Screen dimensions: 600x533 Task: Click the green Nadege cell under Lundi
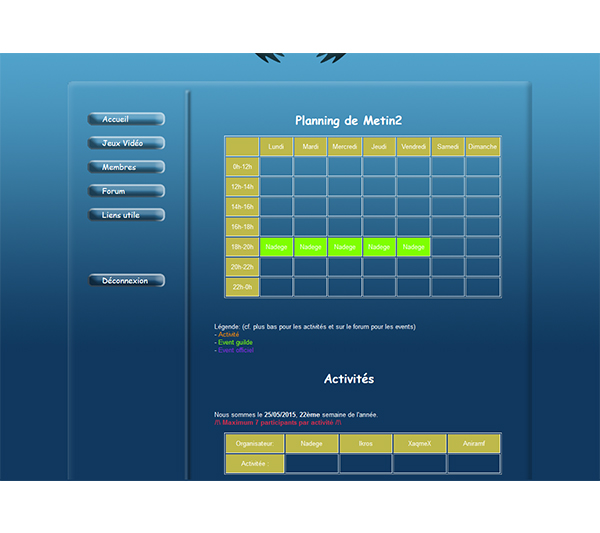277,247
